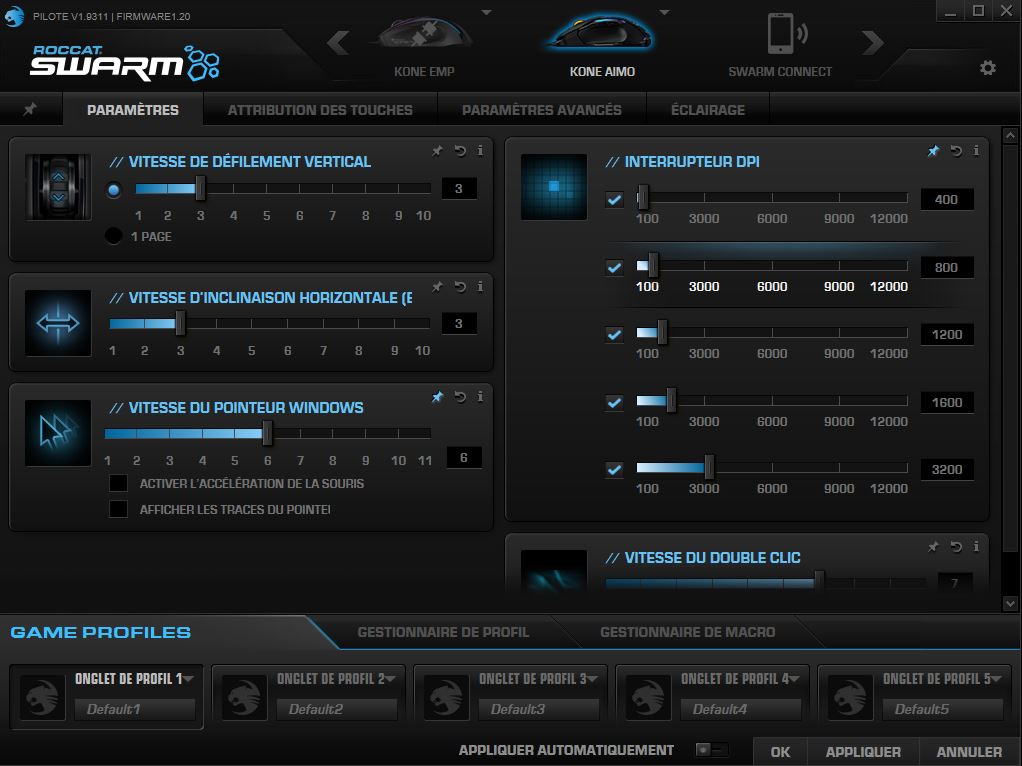The image size is (1022, 766).
Task: Open the Paramètres tab
Action: tap(133, 110)
